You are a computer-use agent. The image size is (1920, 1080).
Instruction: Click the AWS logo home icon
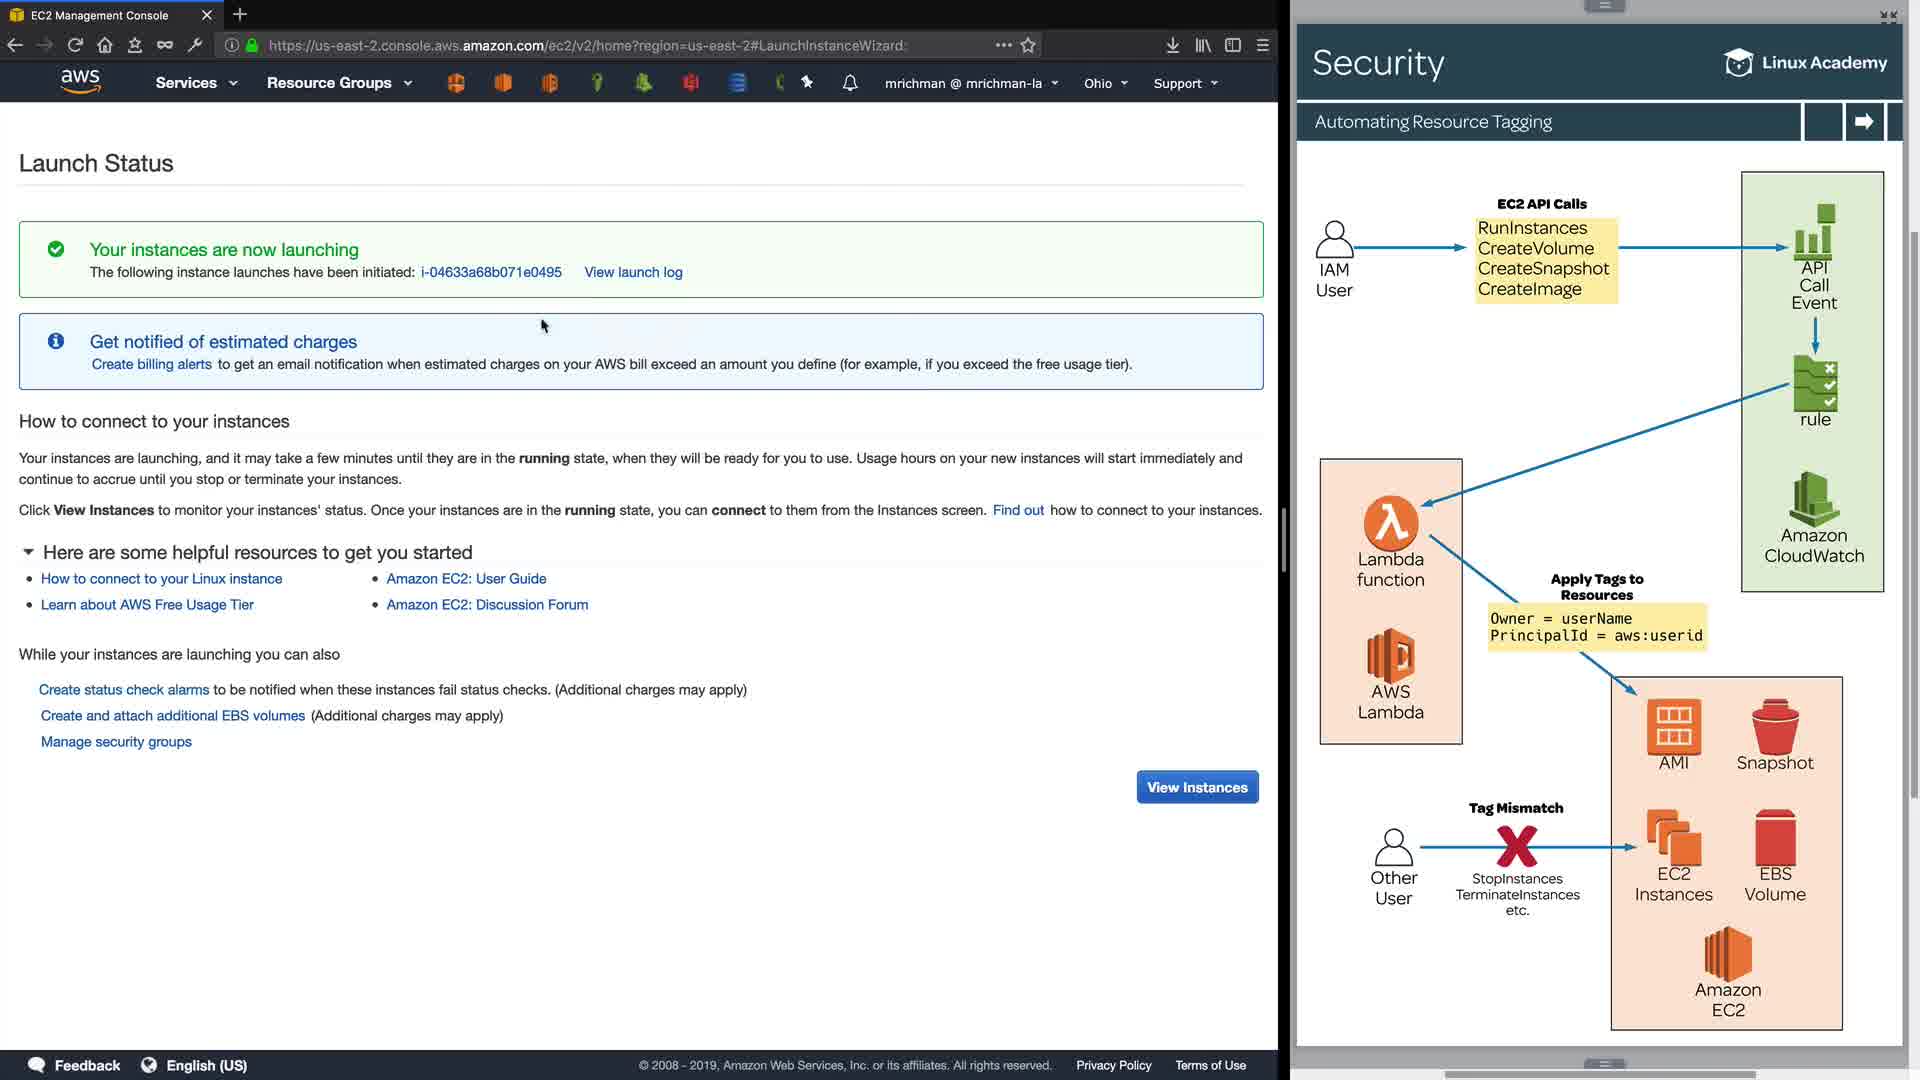click(80, 81)
